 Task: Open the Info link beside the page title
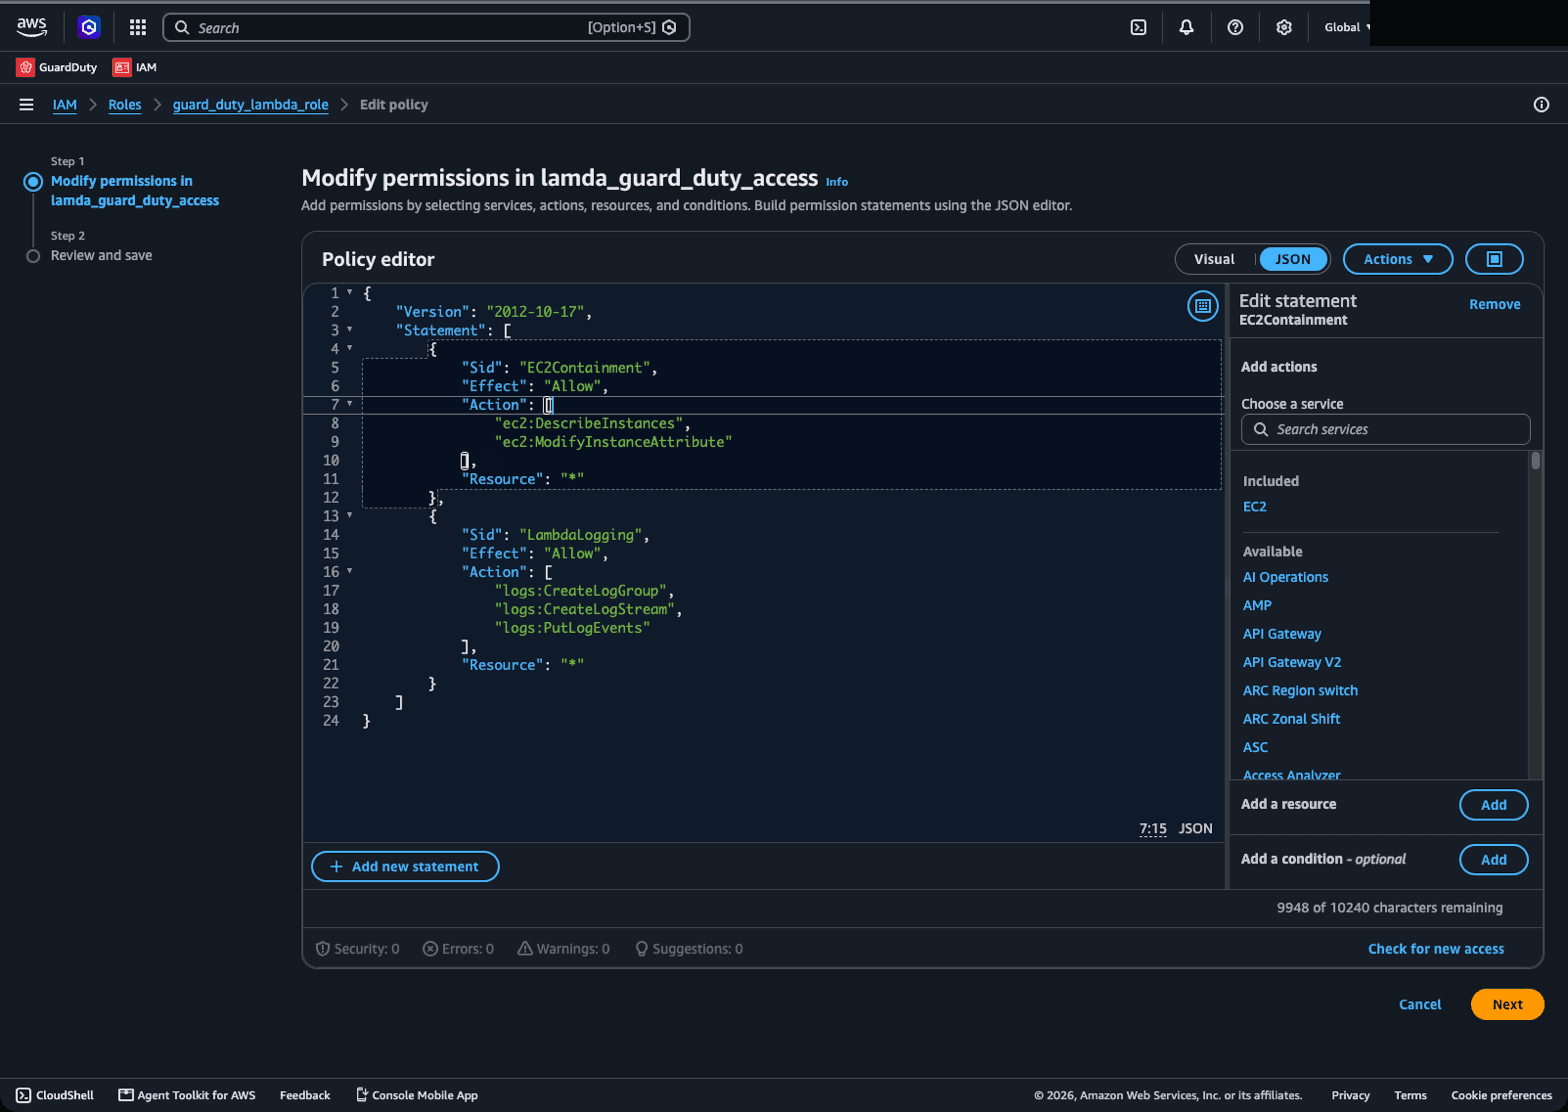(x=837, y=182)
